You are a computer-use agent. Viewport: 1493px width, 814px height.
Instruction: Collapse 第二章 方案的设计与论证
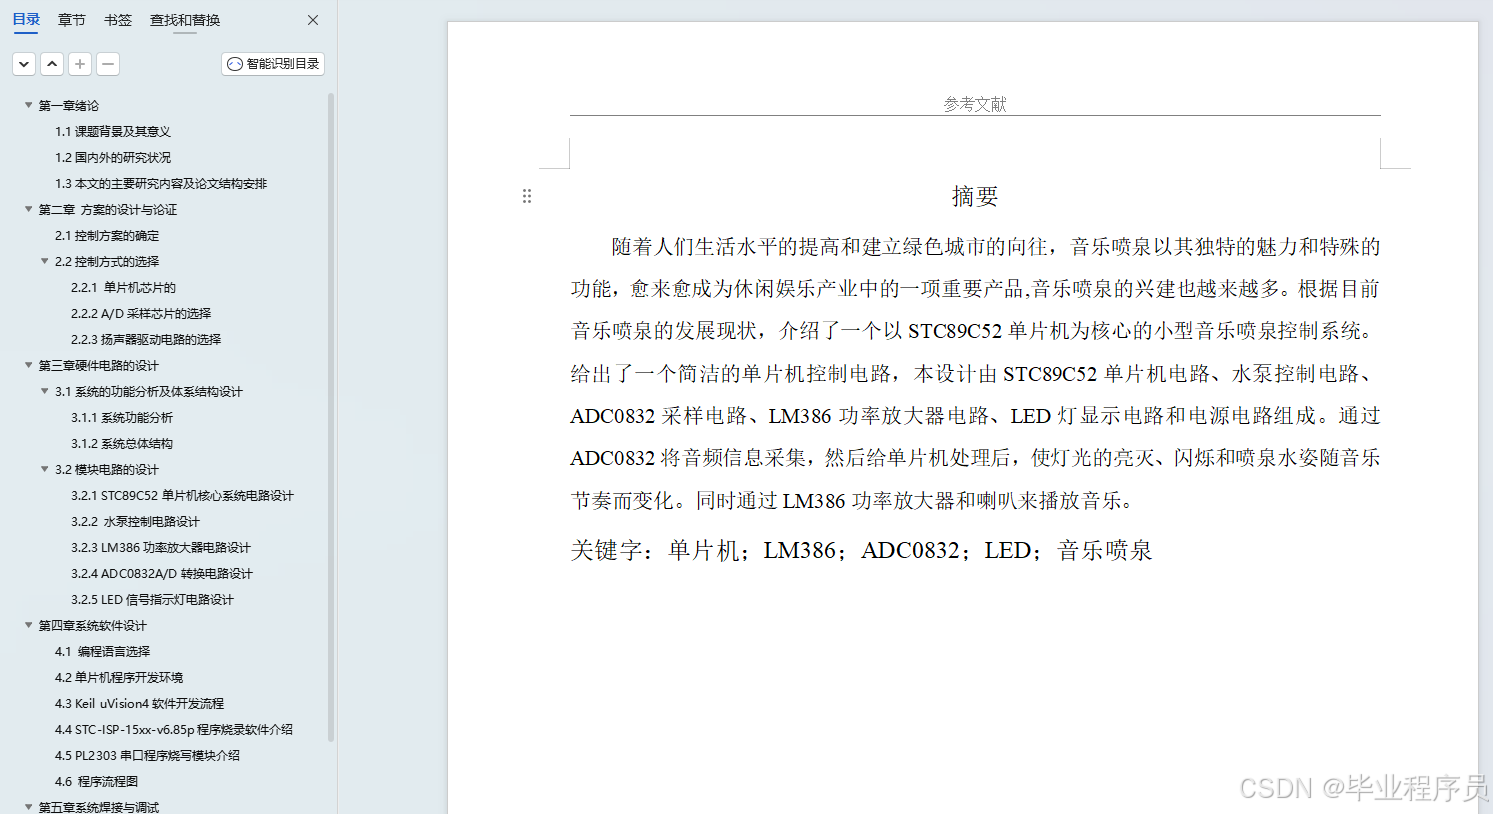tap(28, 209)
